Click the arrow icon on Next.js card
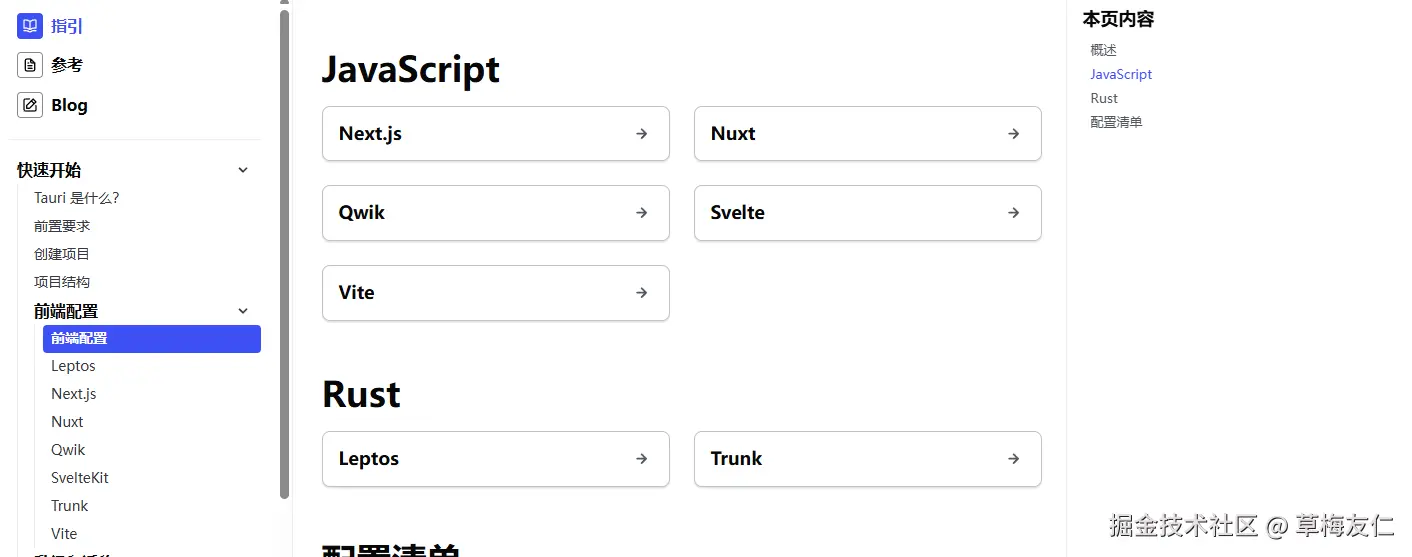The width and height of the screenshot is (1412, 557). [x=642, y=133]
